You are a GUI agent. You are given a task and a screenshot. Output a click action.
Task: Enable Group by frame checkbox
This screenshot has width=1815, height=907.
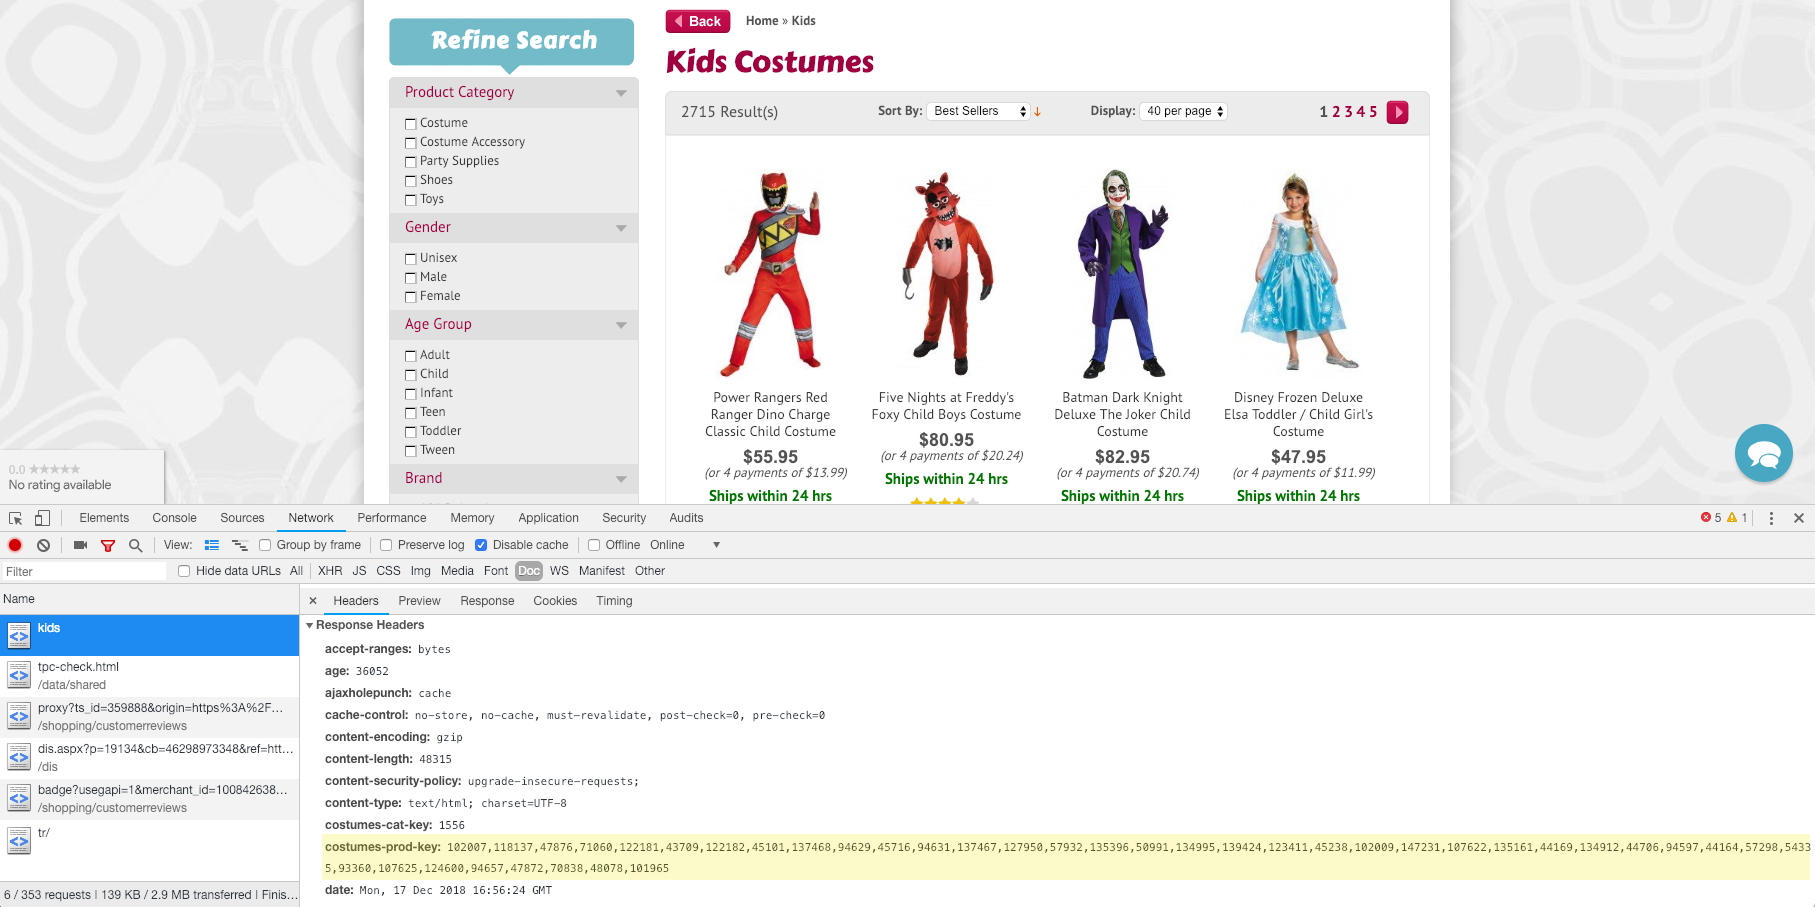[265, 545]
